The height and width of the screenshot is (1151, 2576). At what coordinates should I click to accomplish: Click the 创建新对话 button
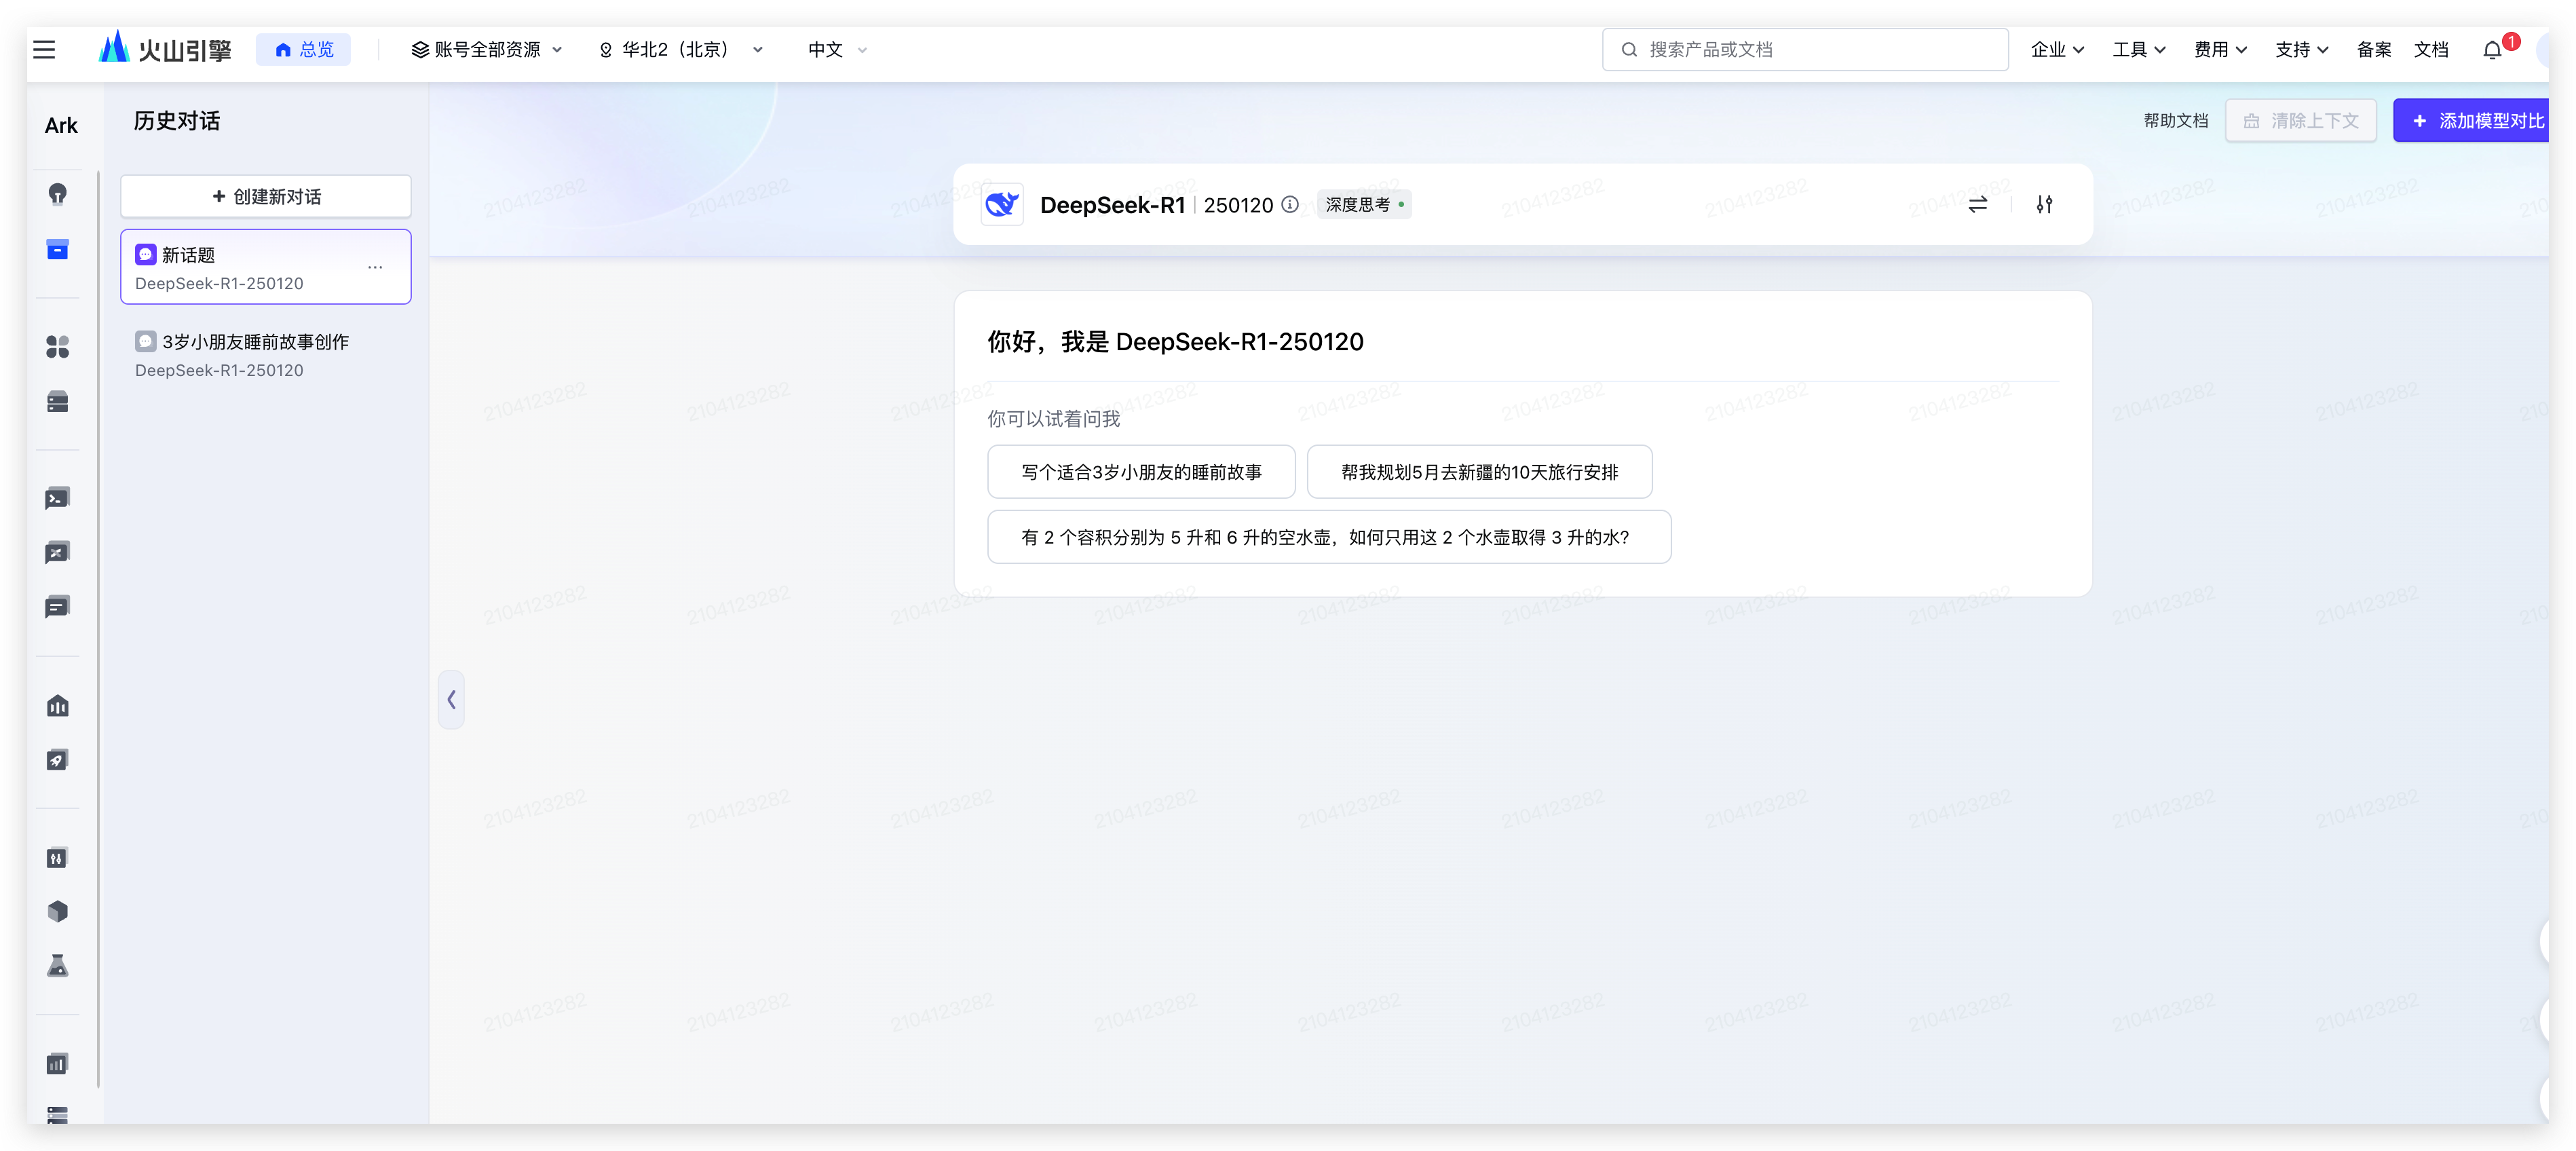(266, 196)
